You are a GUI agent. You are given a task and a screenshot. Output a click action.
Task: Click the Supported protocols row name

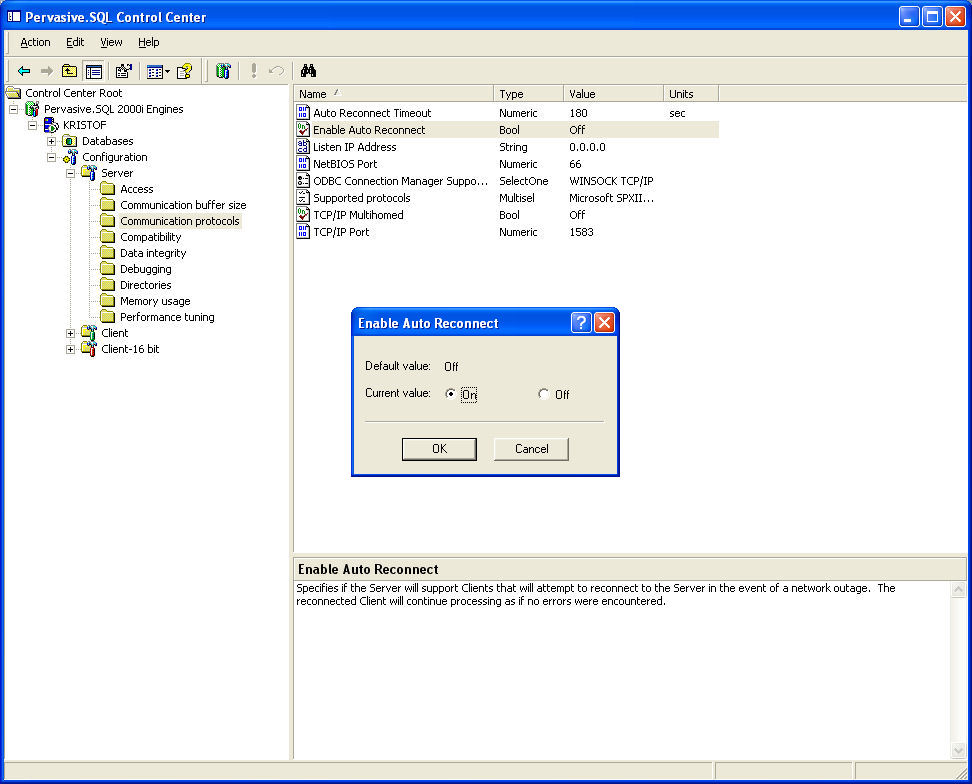pos(362,198)
